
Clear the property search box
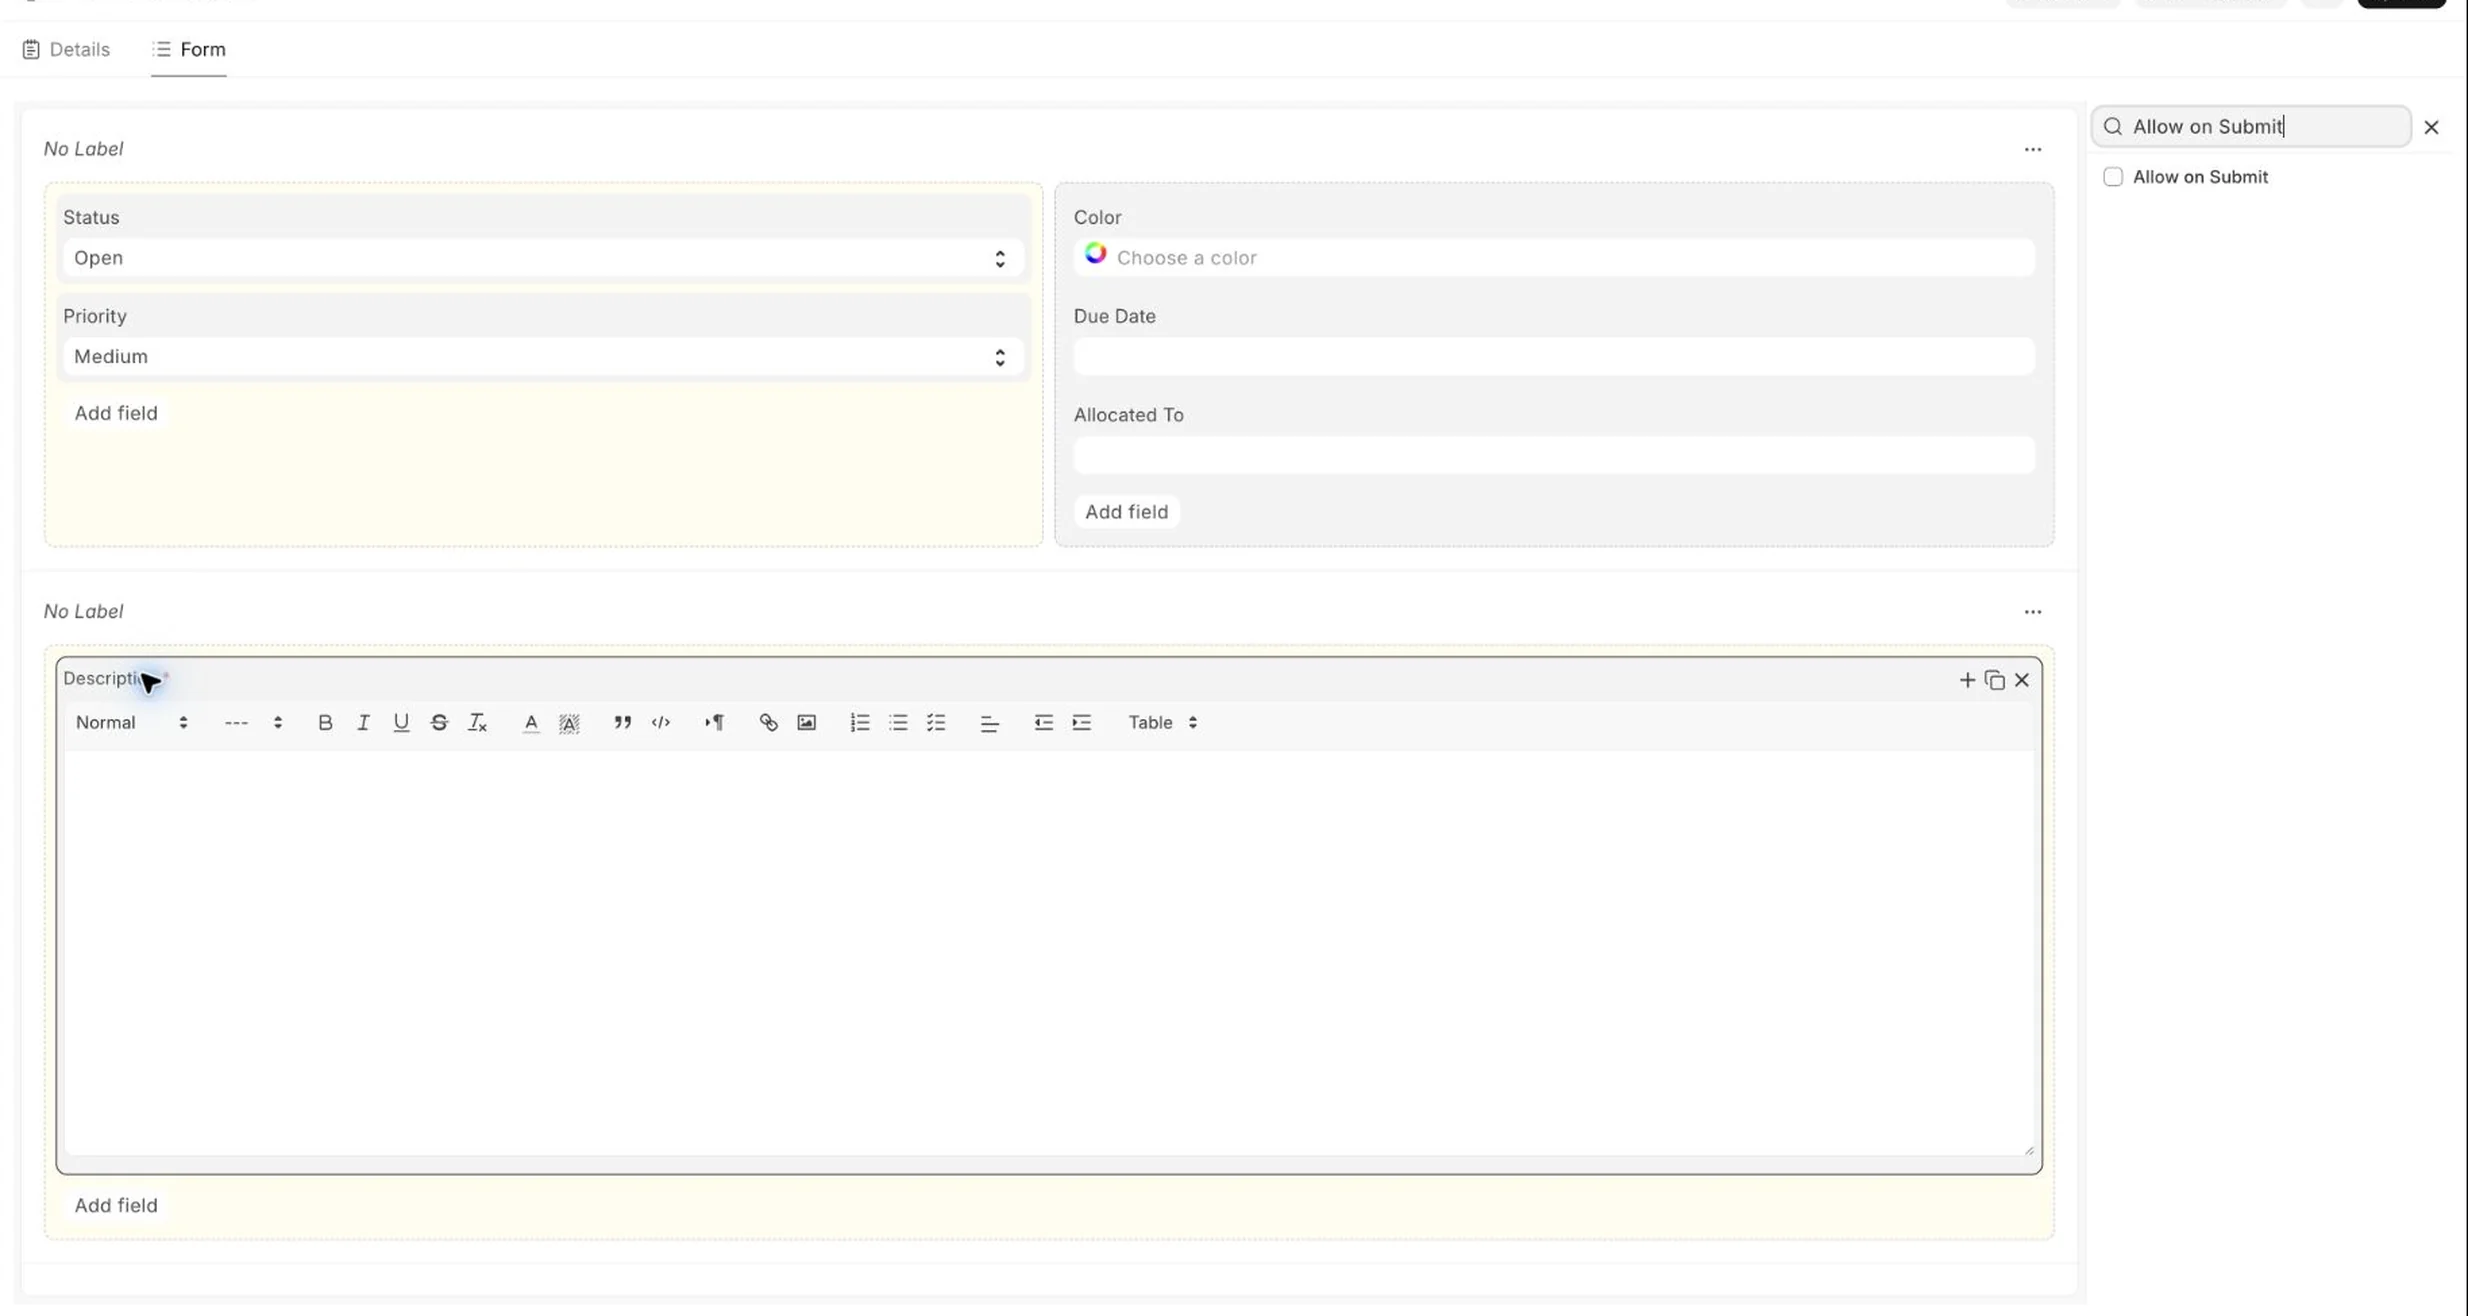click(x=2431, y=127)
